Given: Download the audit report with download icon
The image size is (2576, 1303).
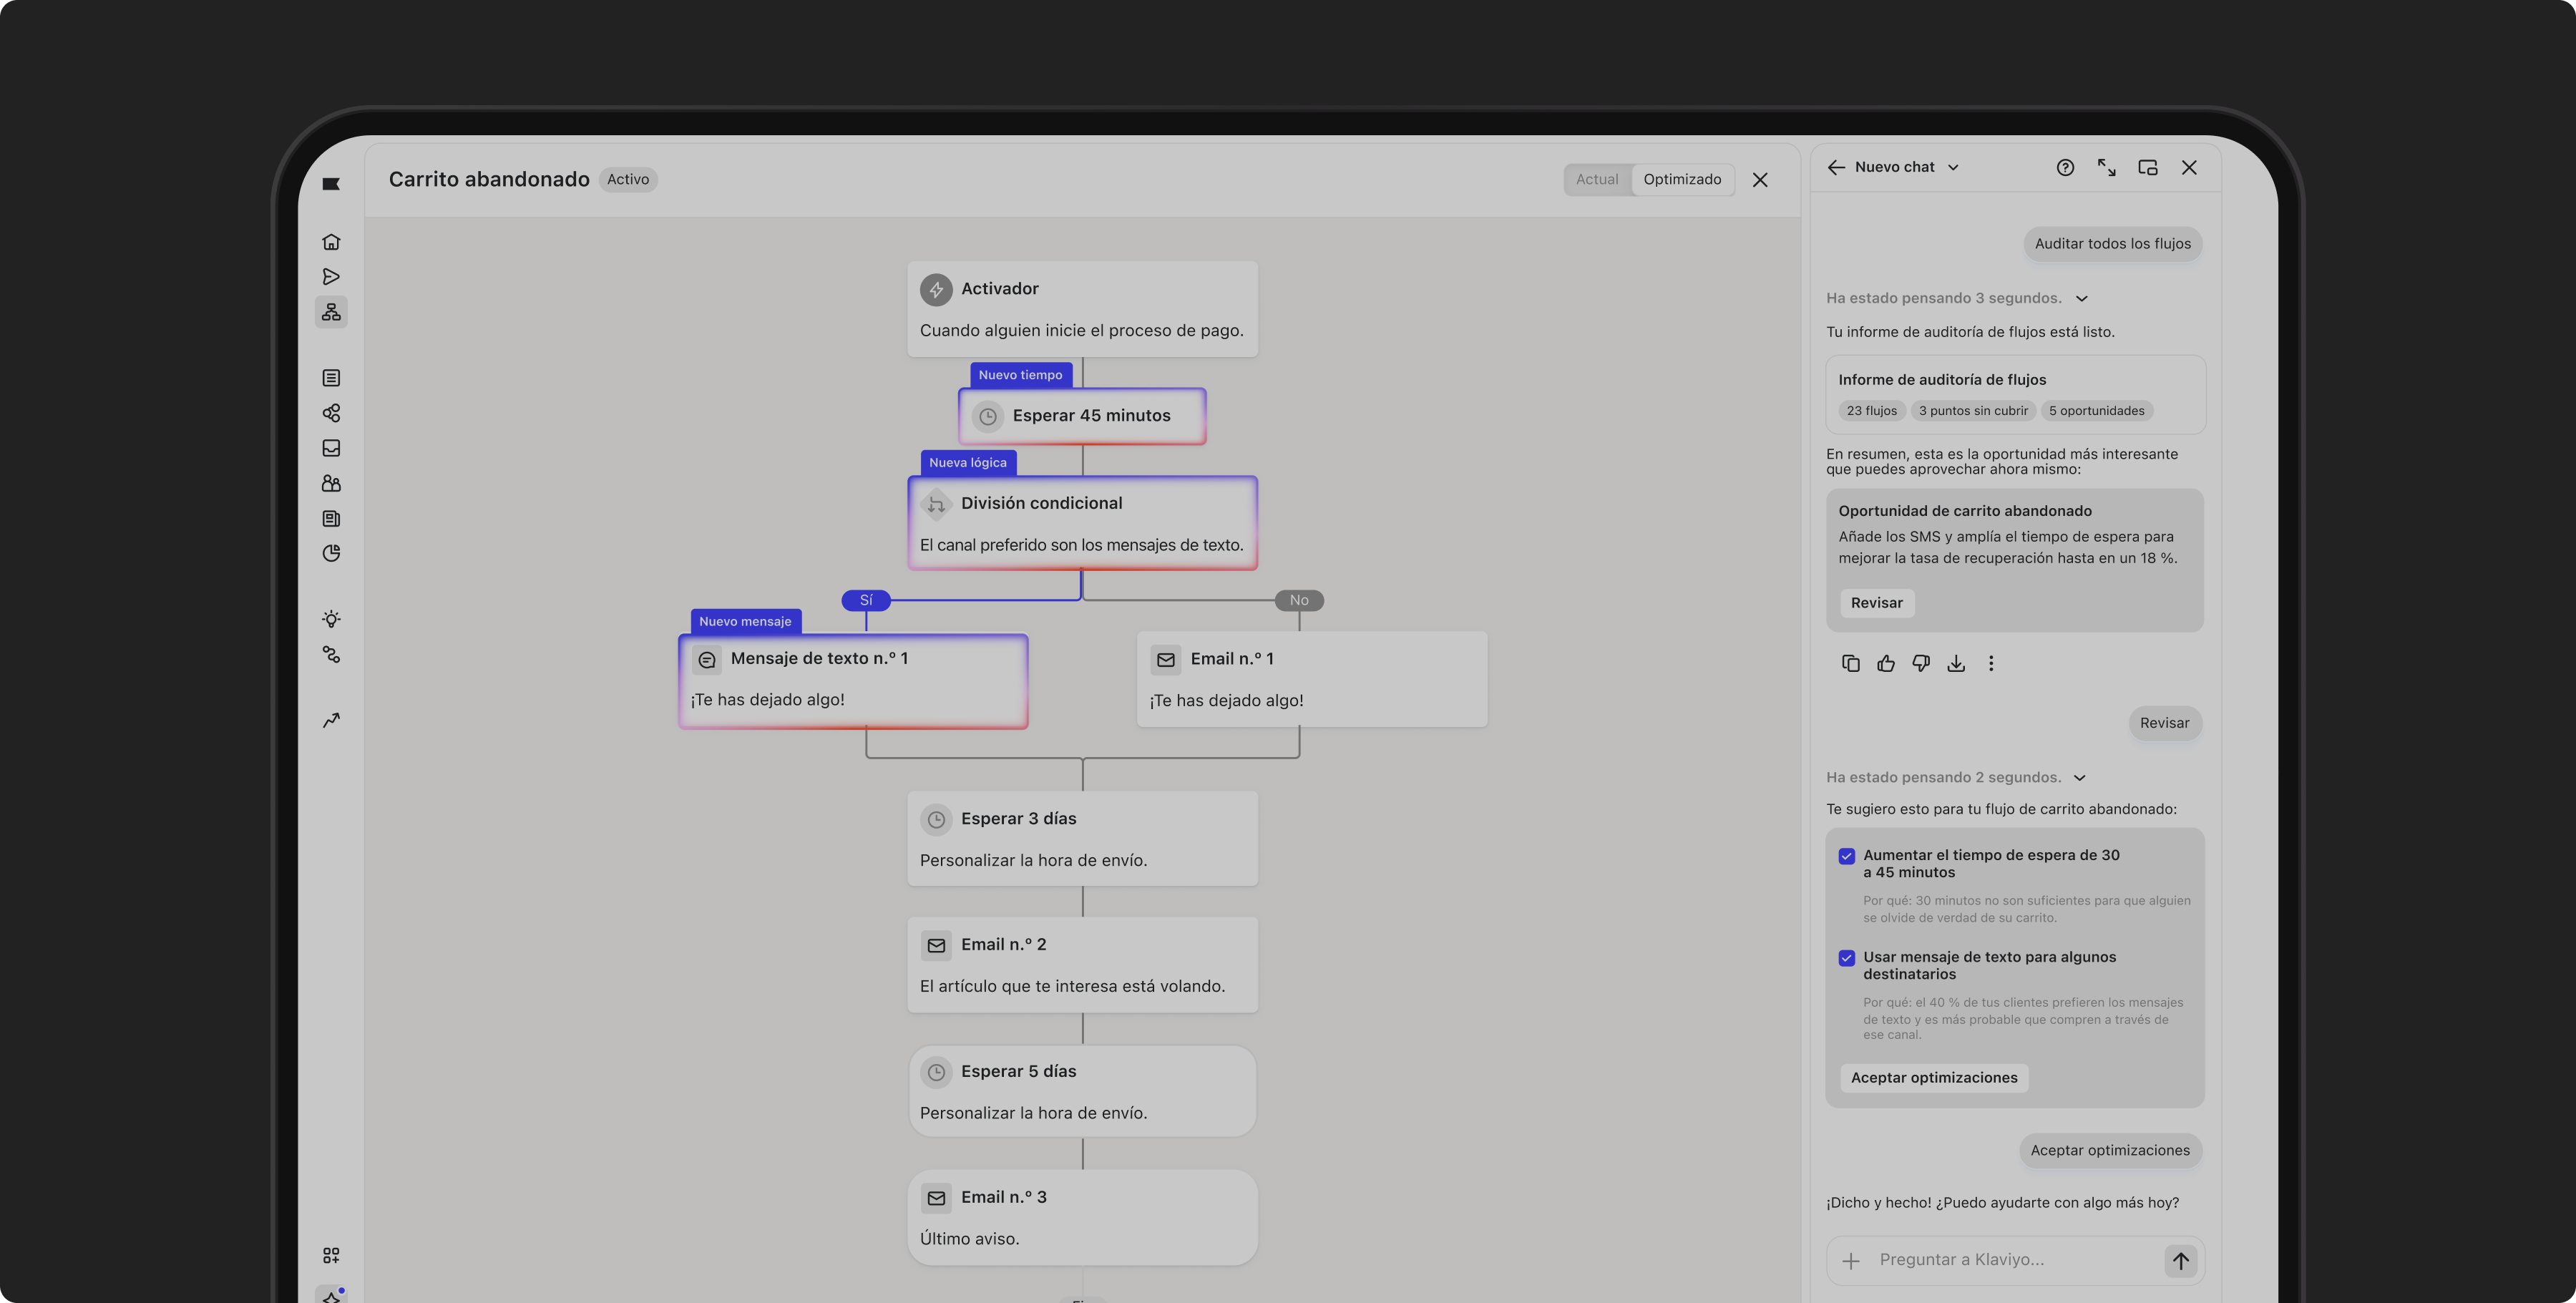Looking at the screenshot, I should tap(1956, 663).
